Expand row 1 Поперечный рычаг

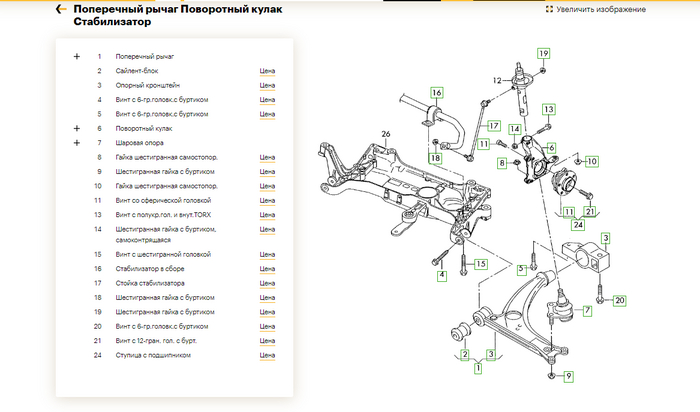[77, 57]
